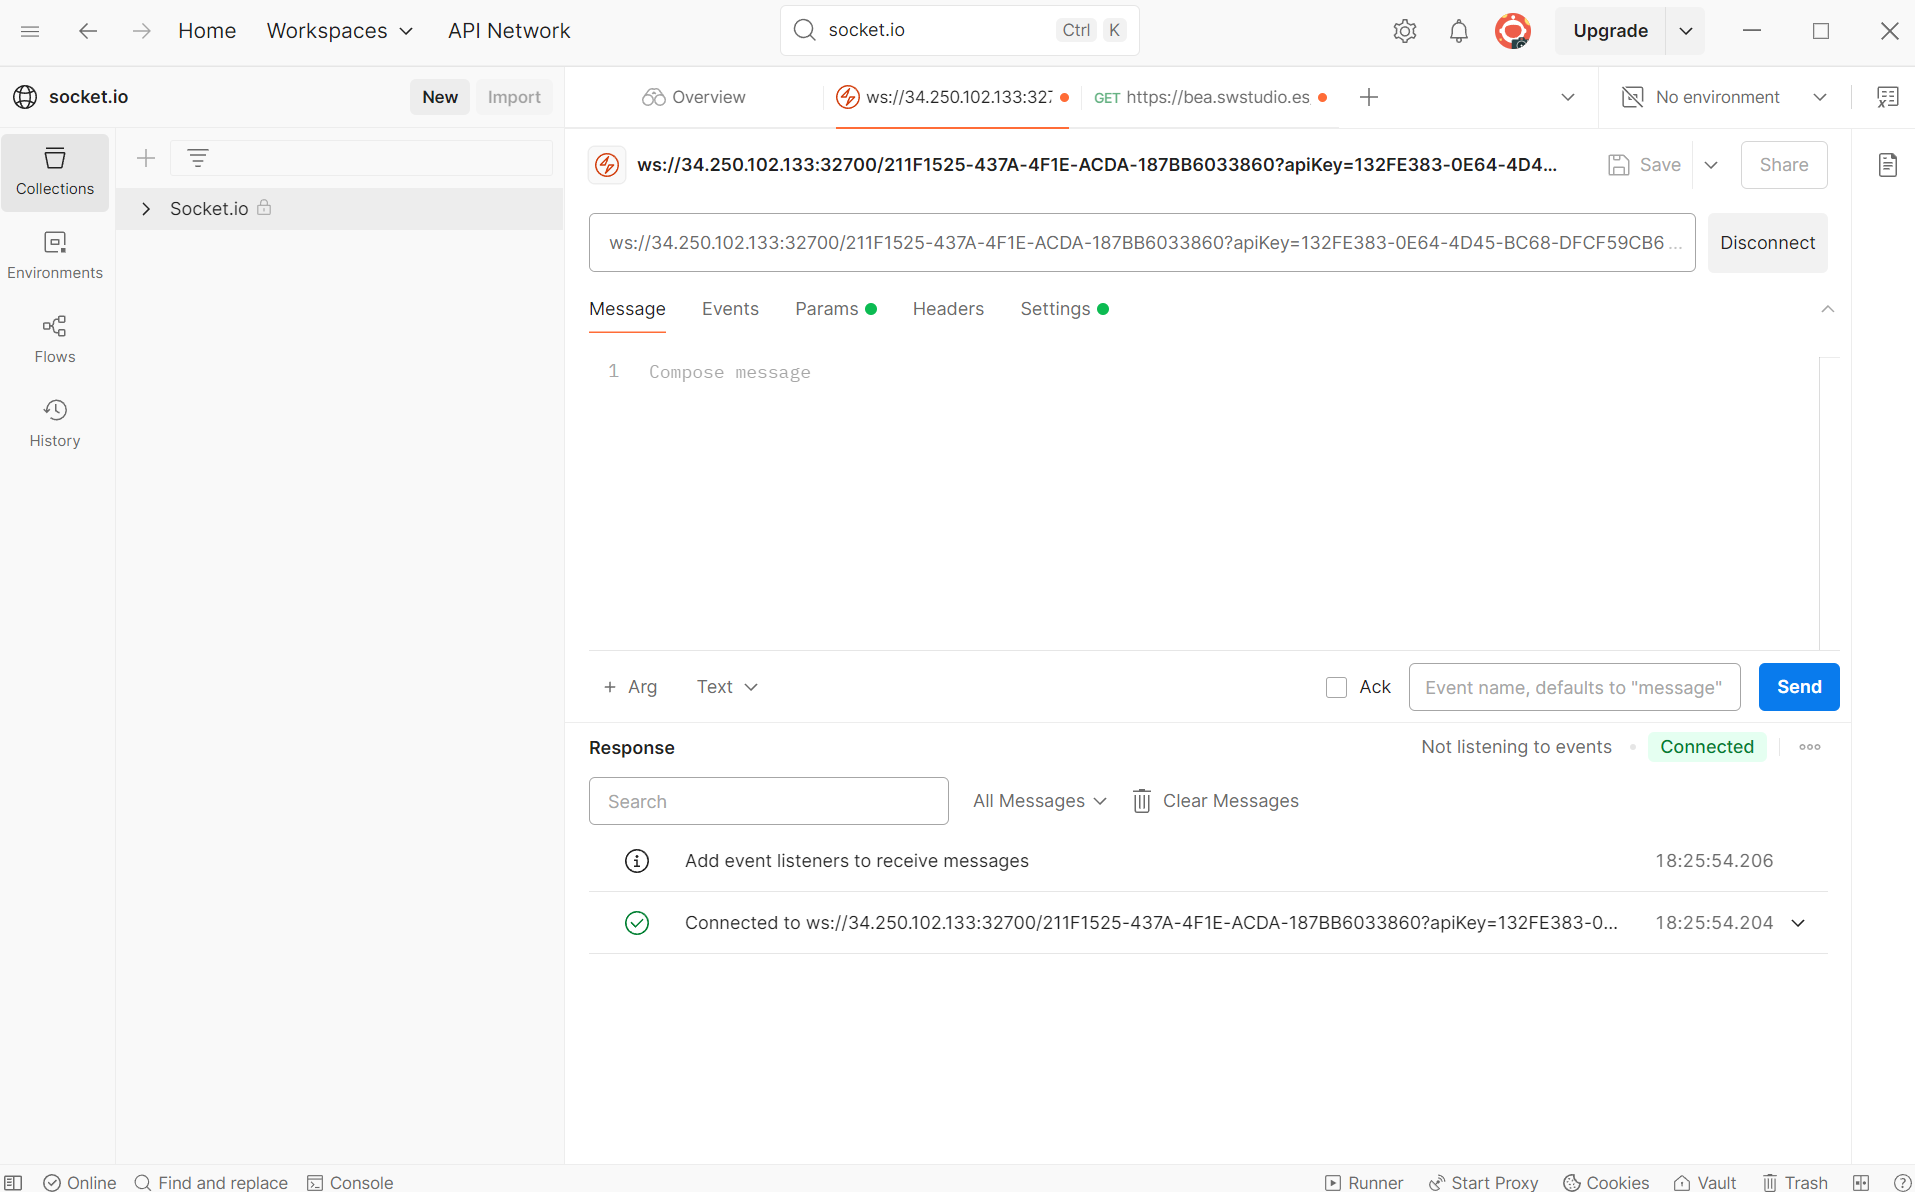This screenshot has height=1192, width=1915.
Task: Add a new request tab
Action: click(x=1369, y=97)
